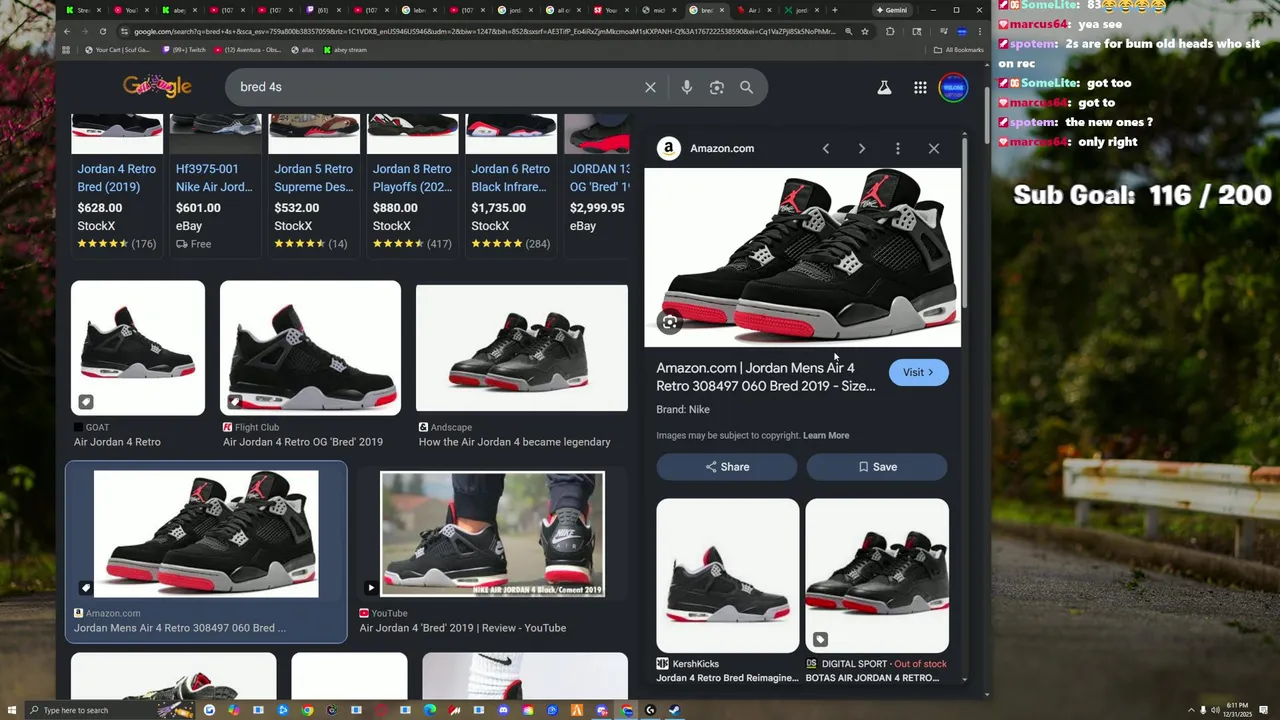Viewport: 1280px width, 720px height.
Task: Switch to the 'Air J' tab
Action: [x=754, y=10]
